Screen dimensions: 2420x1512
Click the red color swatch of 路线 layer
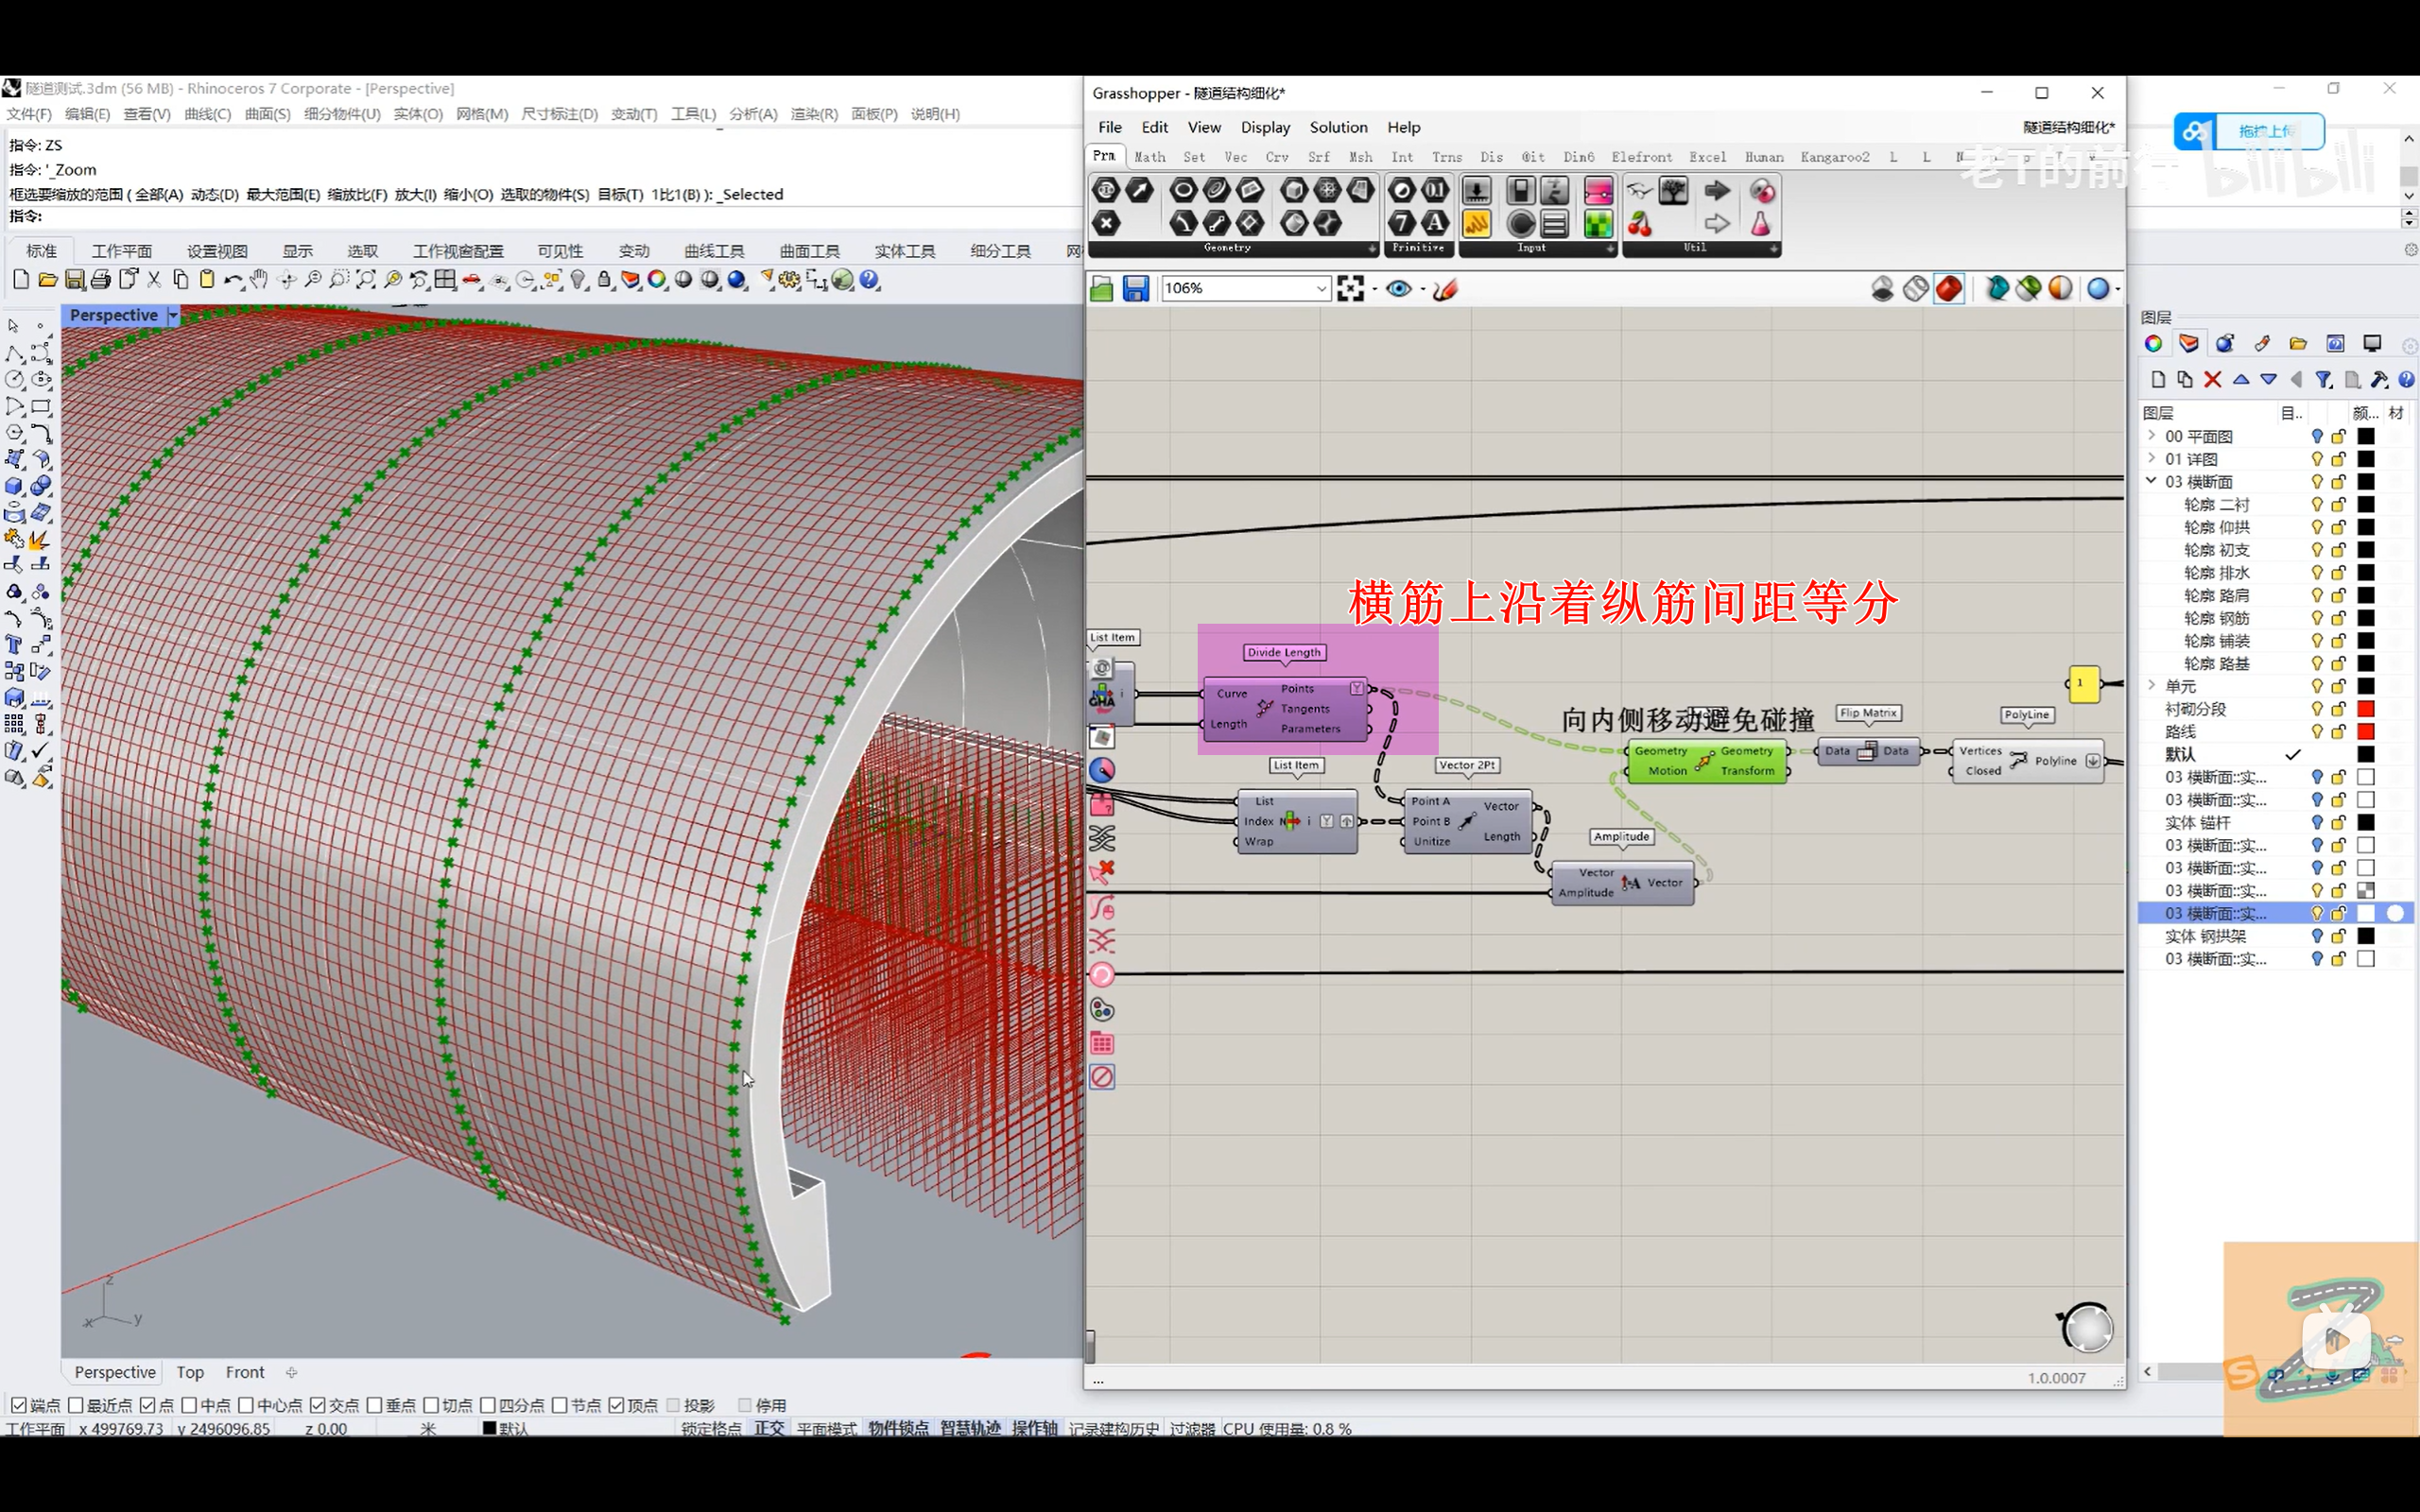click(x=2365, y=732)
